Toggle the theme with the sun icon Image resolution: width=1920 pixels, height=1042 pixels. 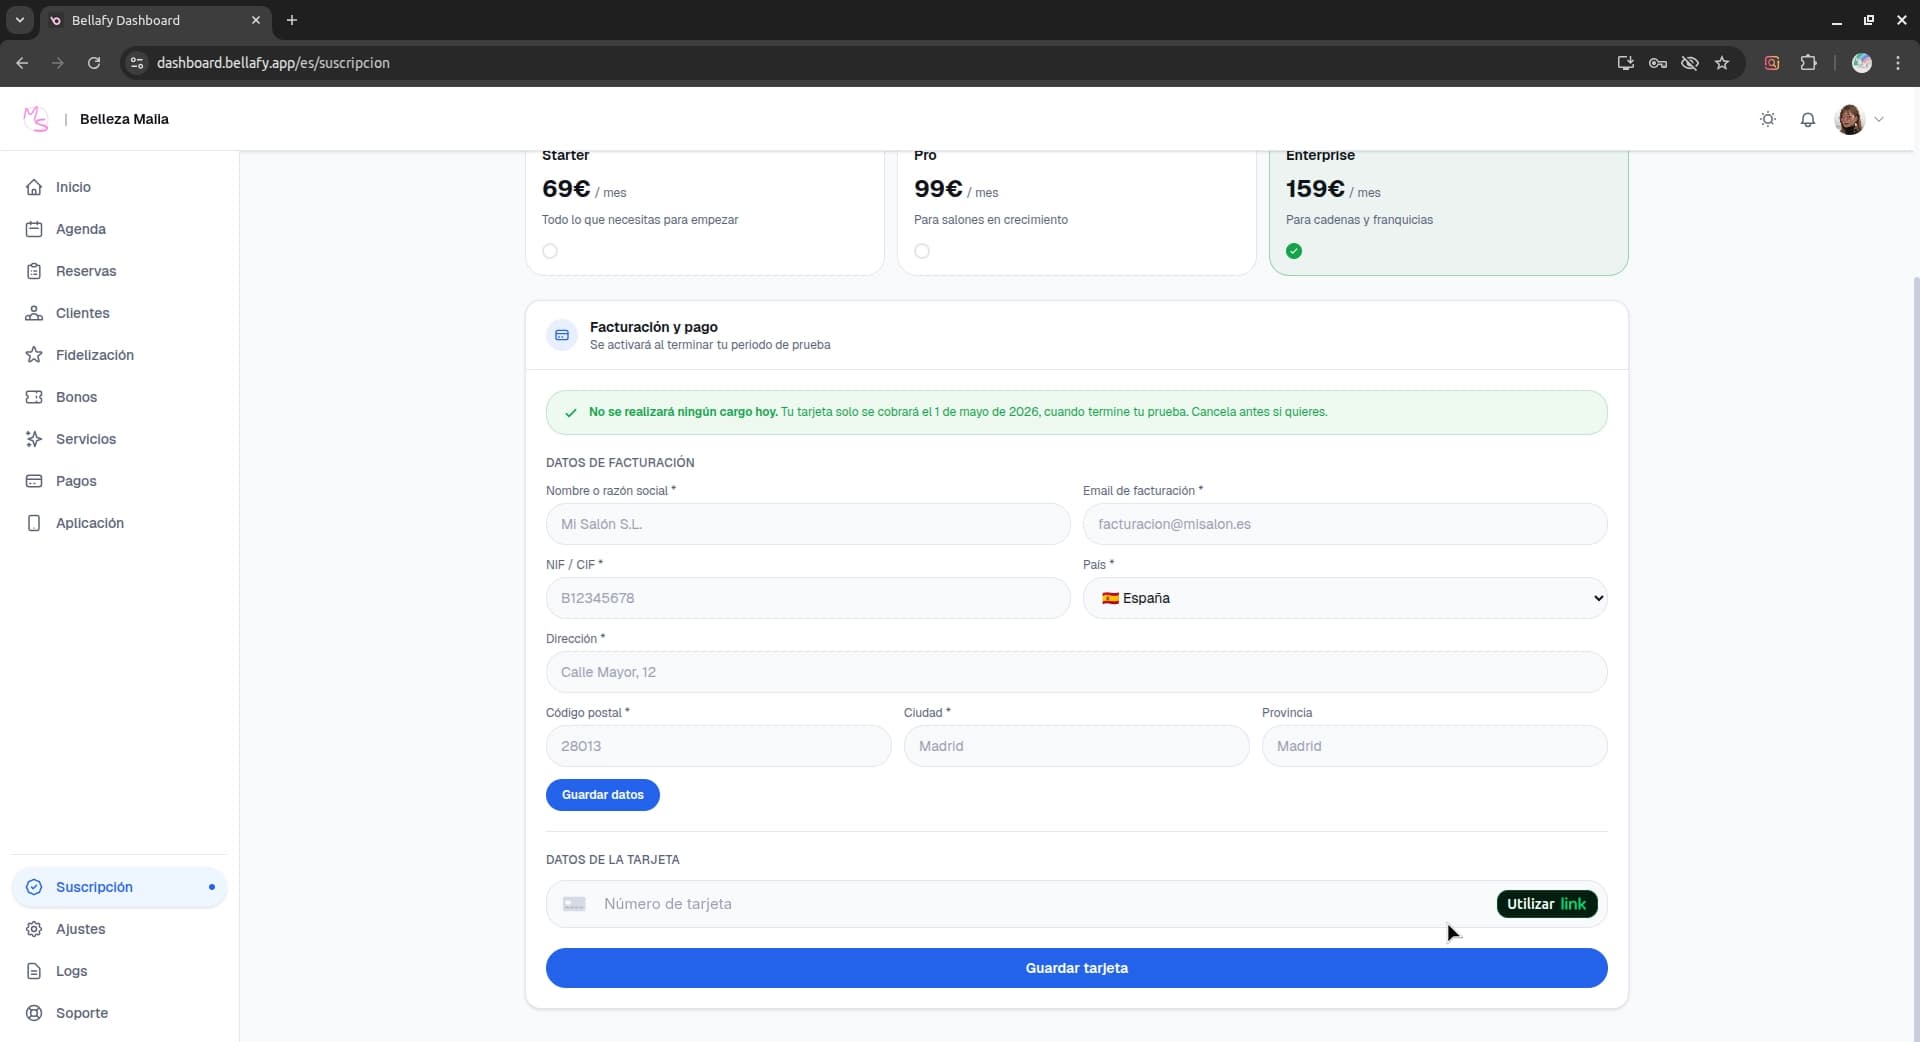tap(1768, 118)
